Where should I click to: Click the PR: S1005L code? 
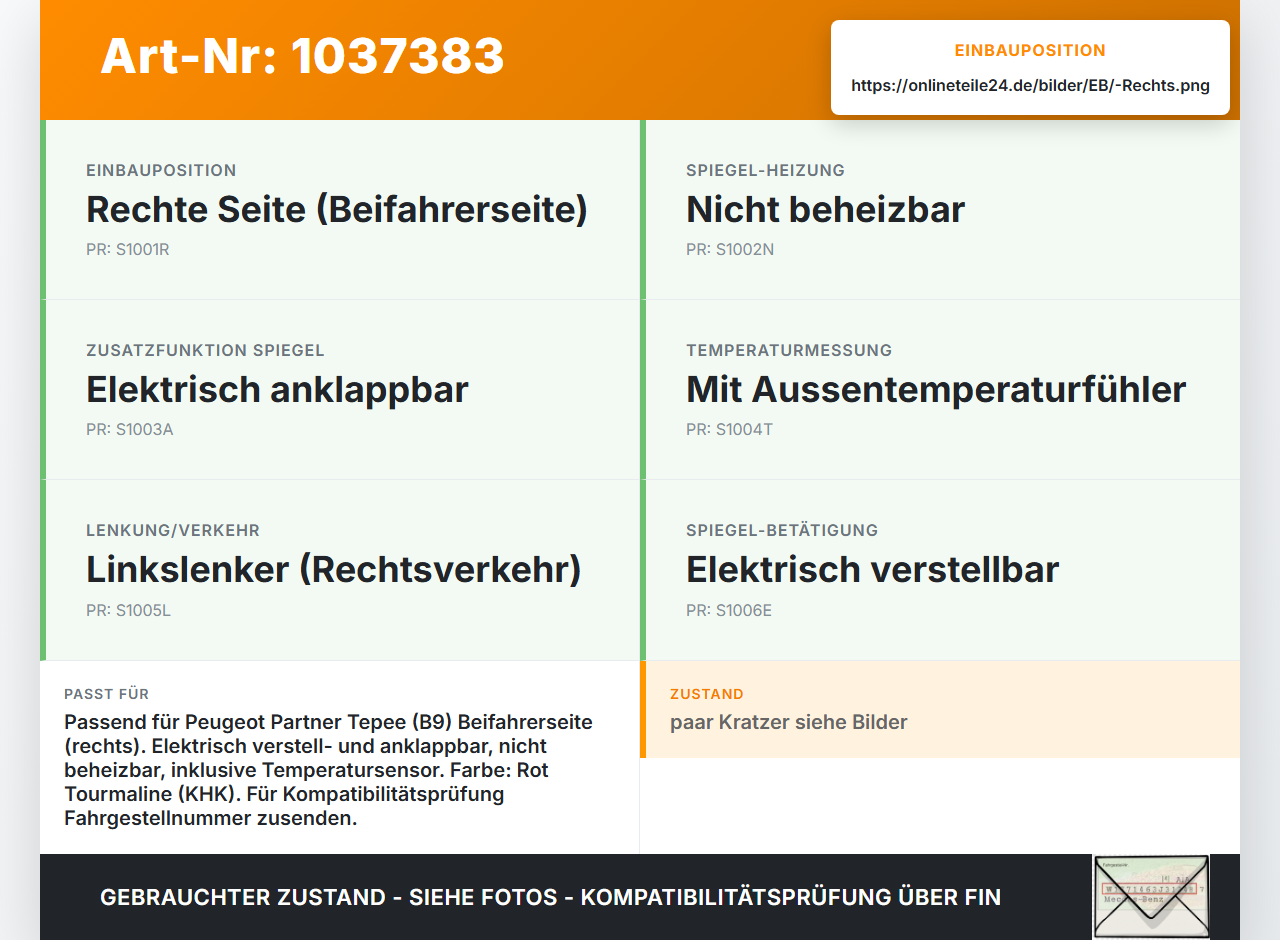[128, 609]
